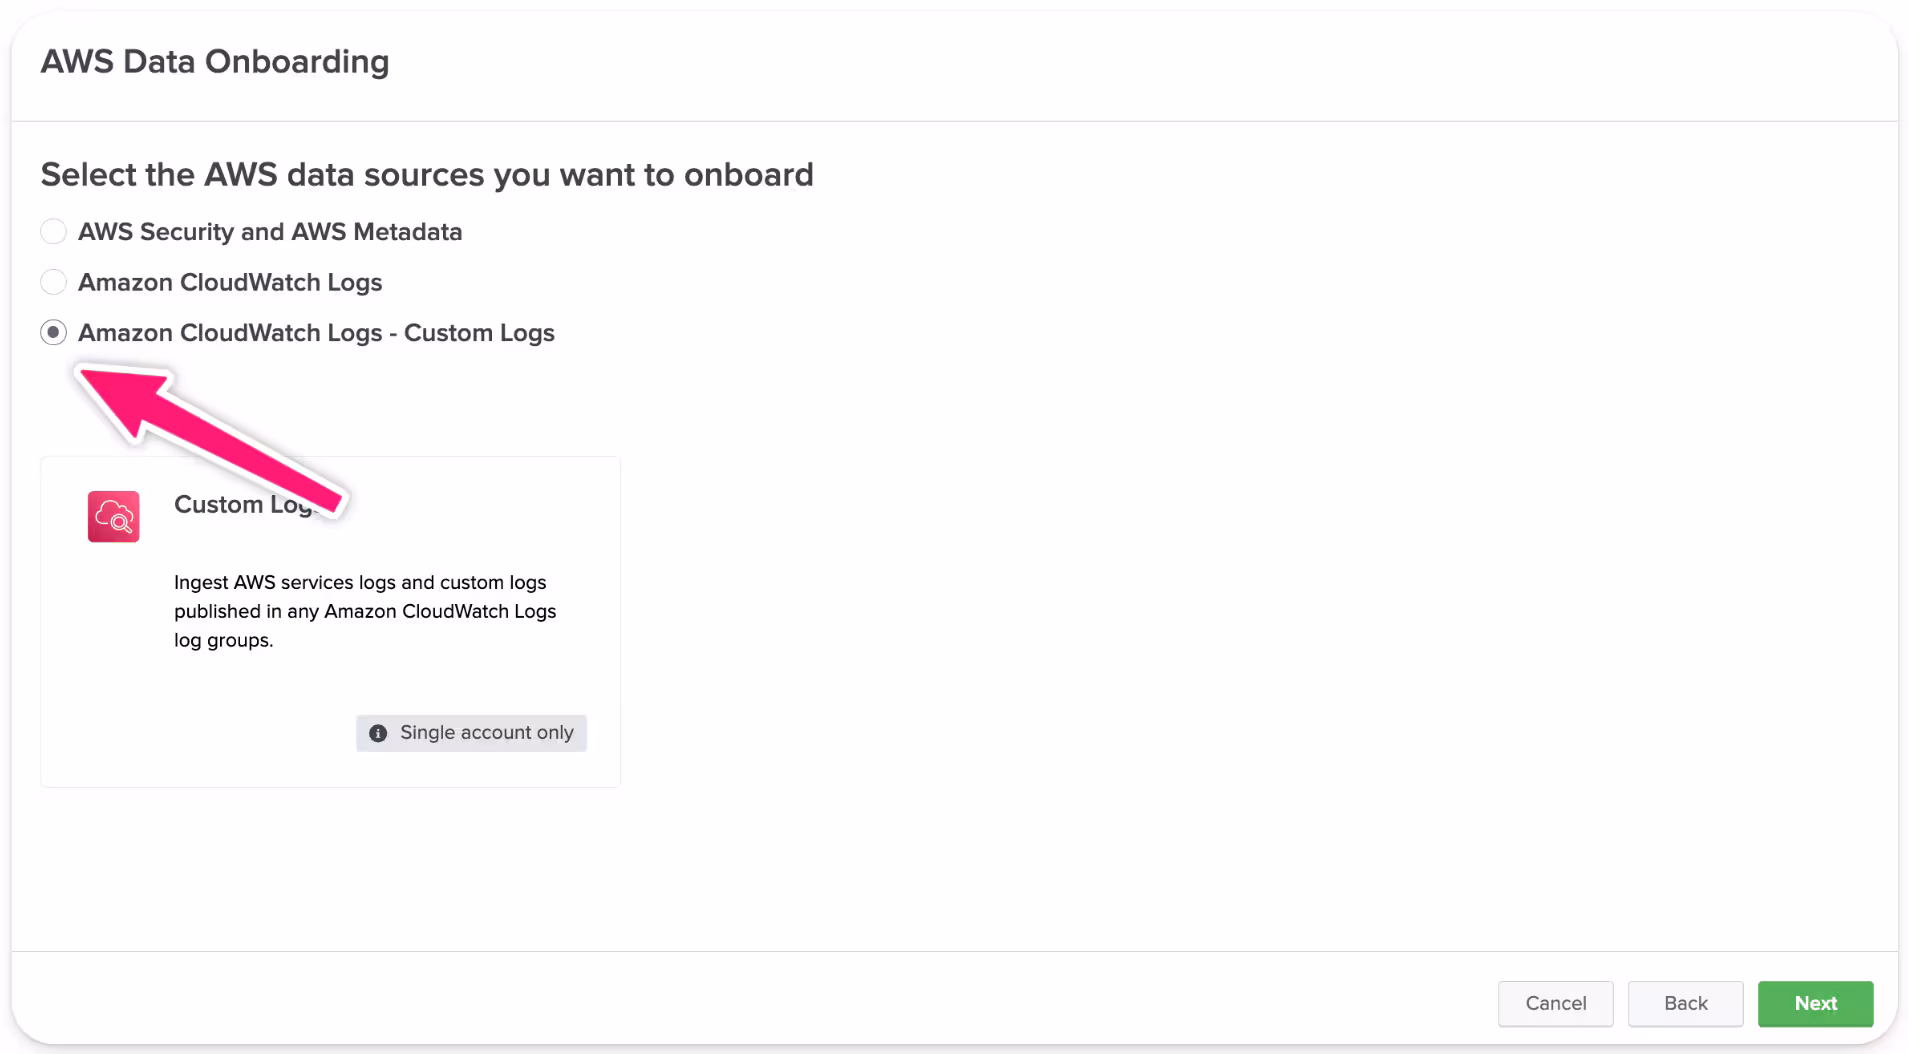Click the selected Custom Logs radio button
This screenshot has height=1054, width=1908.
[54, 333]
